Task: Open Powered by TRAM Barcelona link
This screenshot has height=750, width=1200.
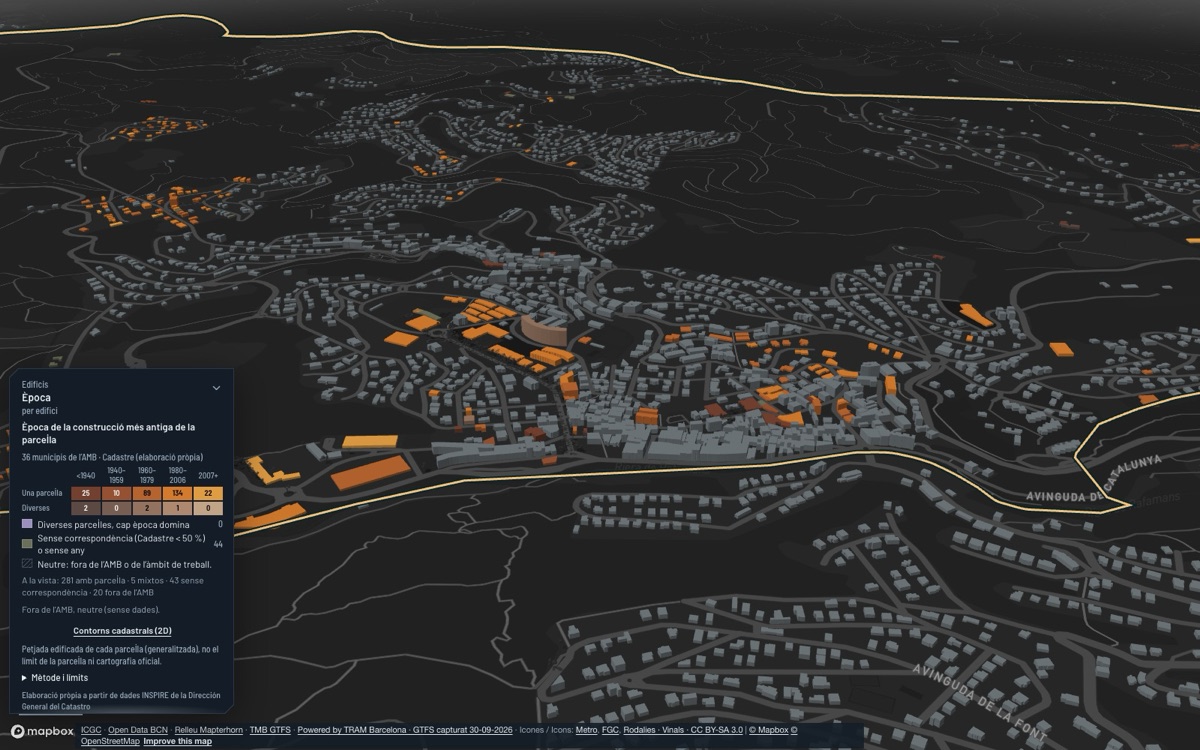Action: coord(352,730)
